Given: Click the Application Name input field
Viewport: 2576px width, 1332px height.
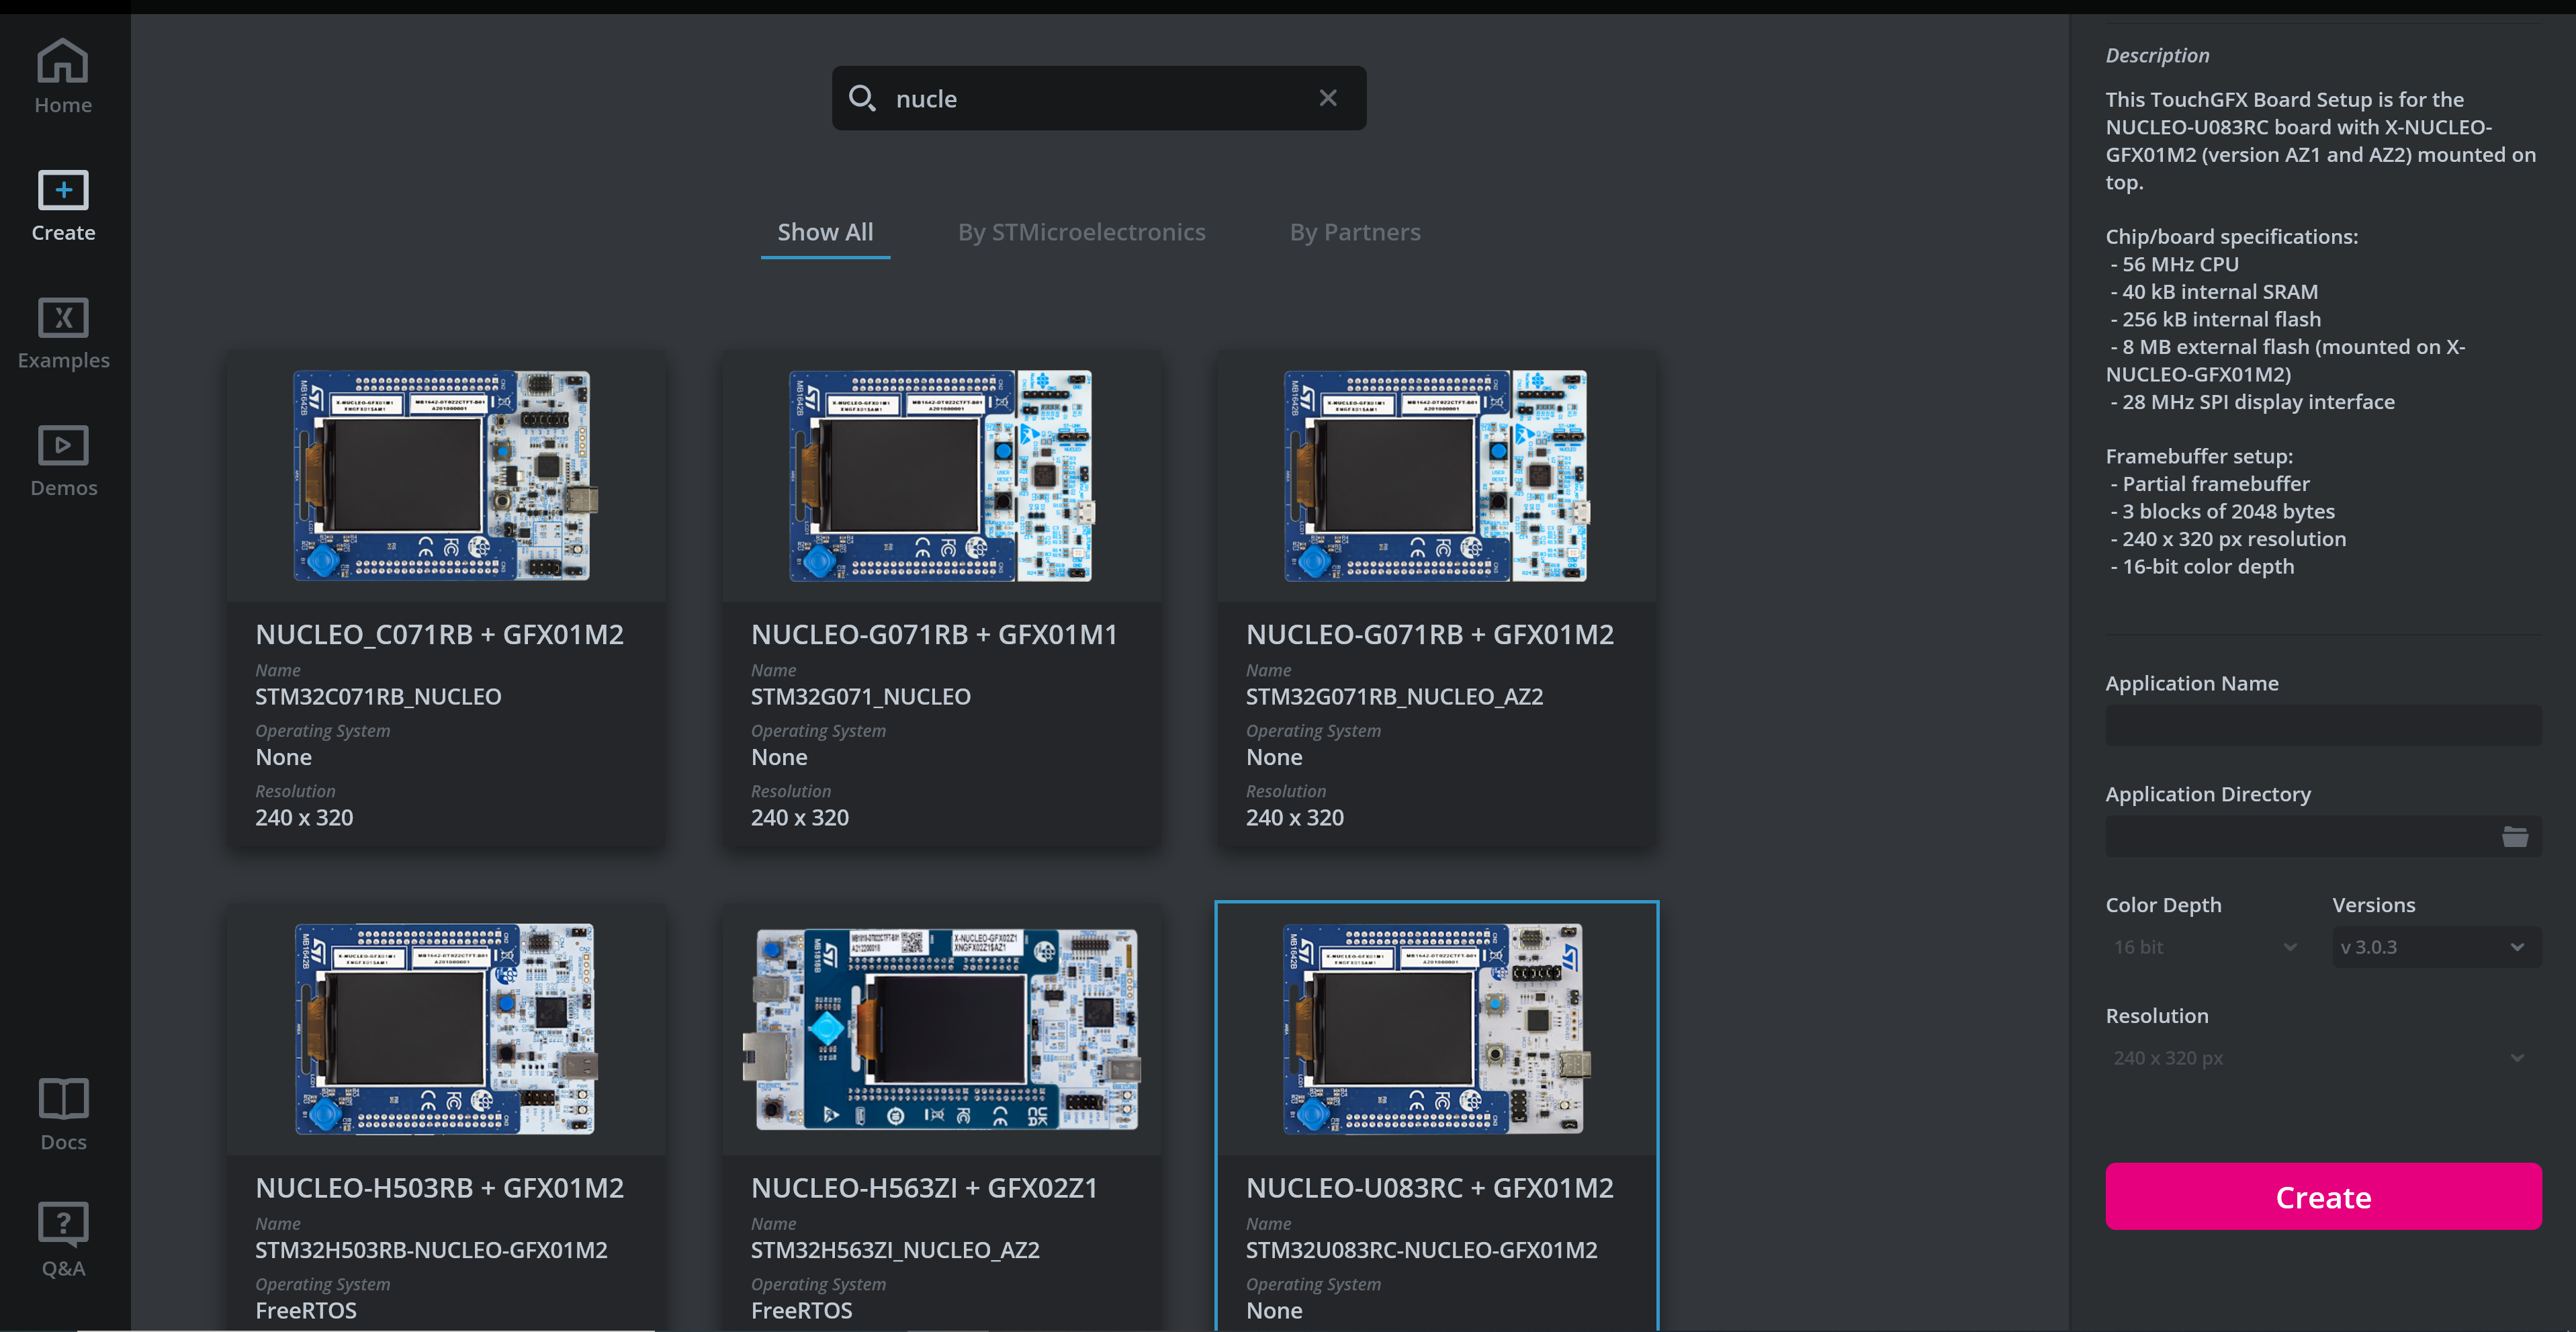Looking at the screenshot, I should point(2322,726).
